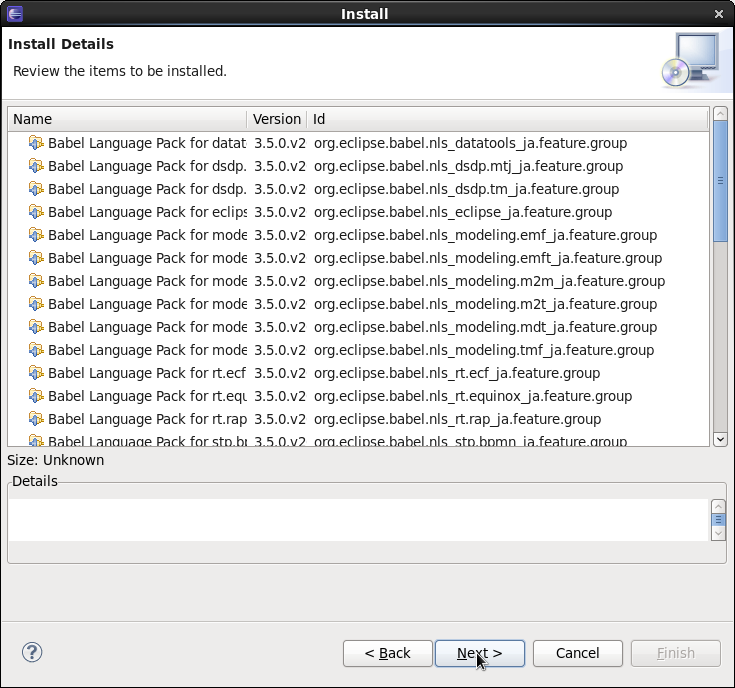Click the feature icon for nls_dsdp.tm_ja row
Screen dimensions: 735x688
36,188
